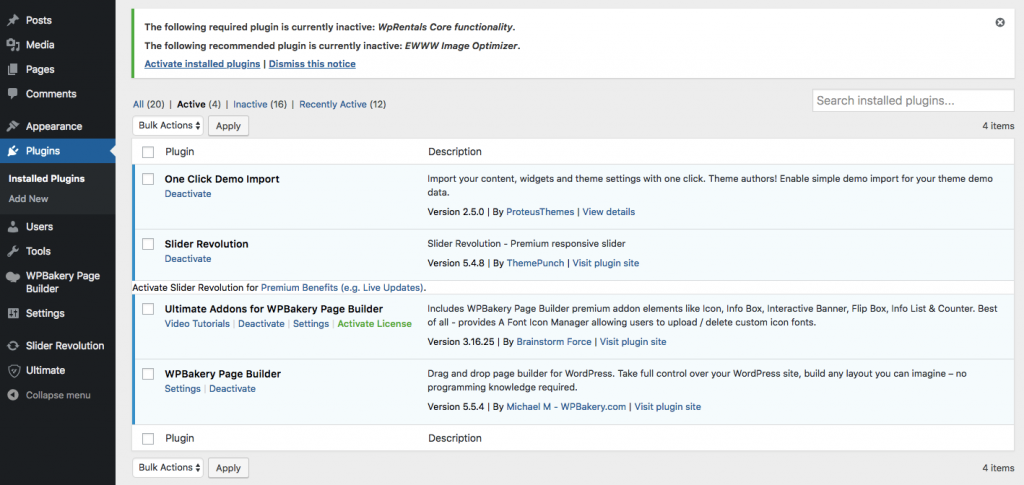The width and height of the screenshot is (1024, 485).
Task: Visit plugin site for WPBakery Page Builder
Action: [667, 407]
